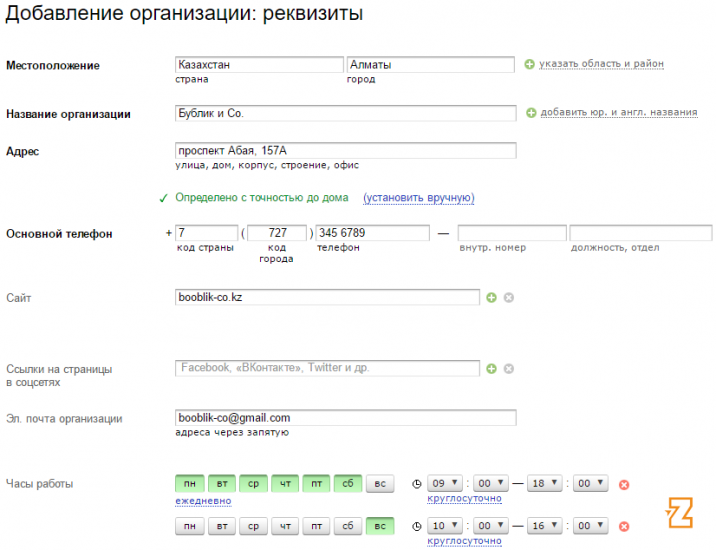
Task: Click the country code field with '7'
Action: [207, 233]
